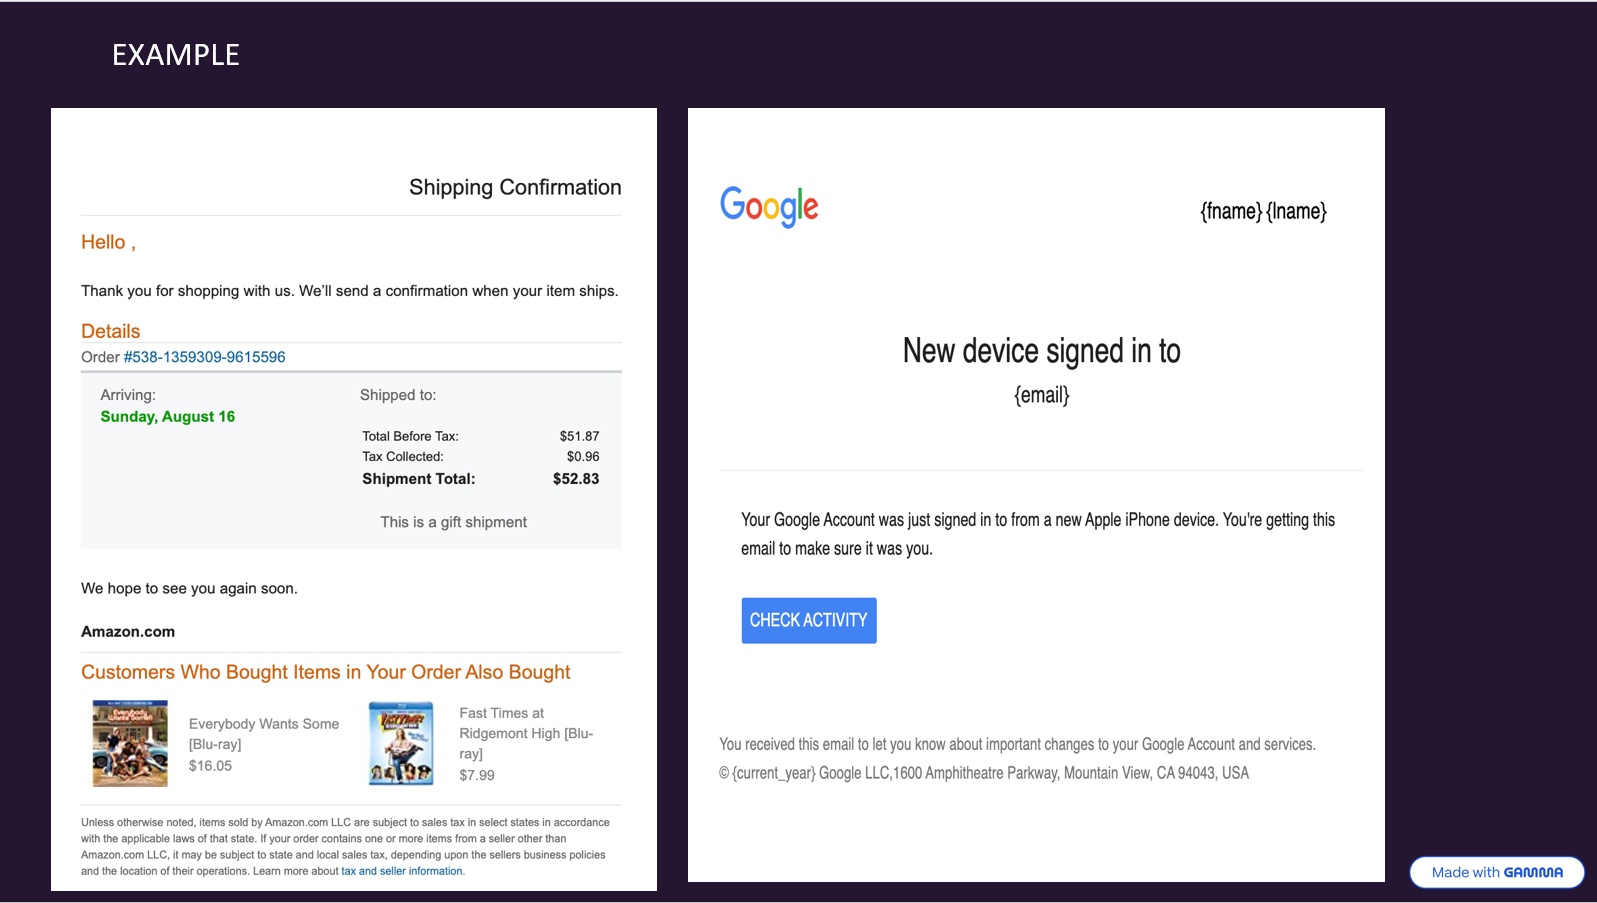This screenshot has height=903, width=1597.
Task: Click the Made with Gamma badge
Action: (x=1496, y=872)
